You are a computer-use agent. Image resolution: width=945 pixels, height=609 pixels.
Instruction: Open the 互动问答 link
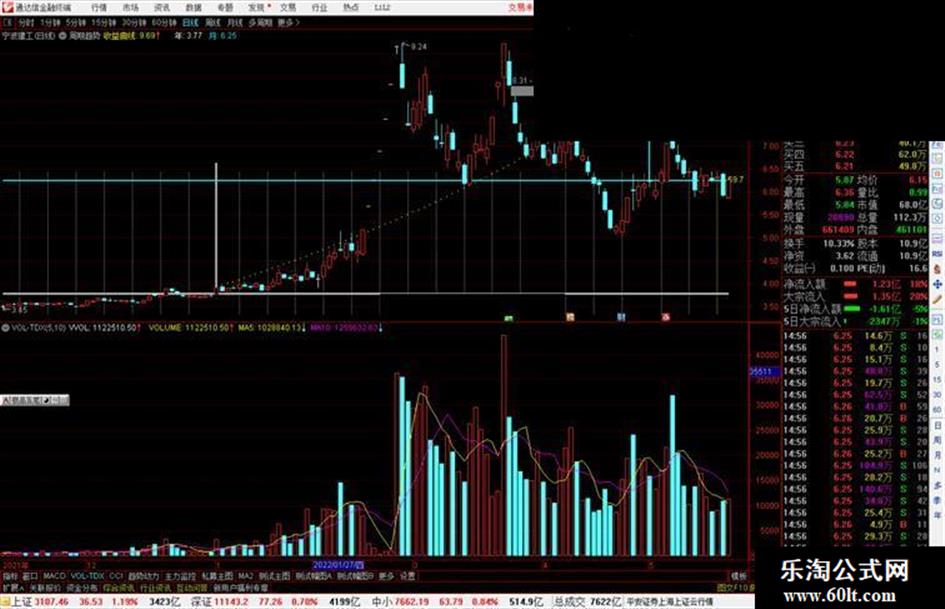193,588
